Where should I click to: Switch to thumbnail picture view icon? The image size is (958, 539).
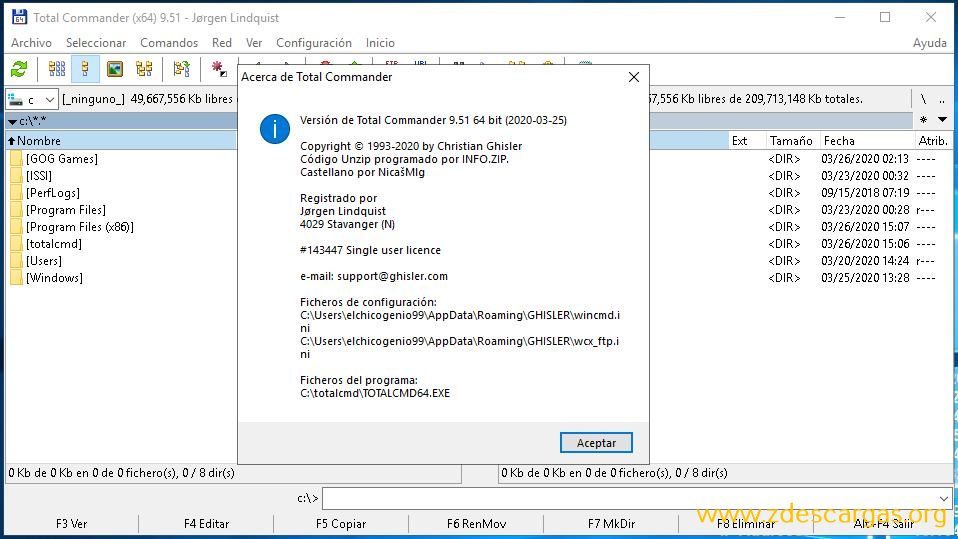click(x=114, y=69)
